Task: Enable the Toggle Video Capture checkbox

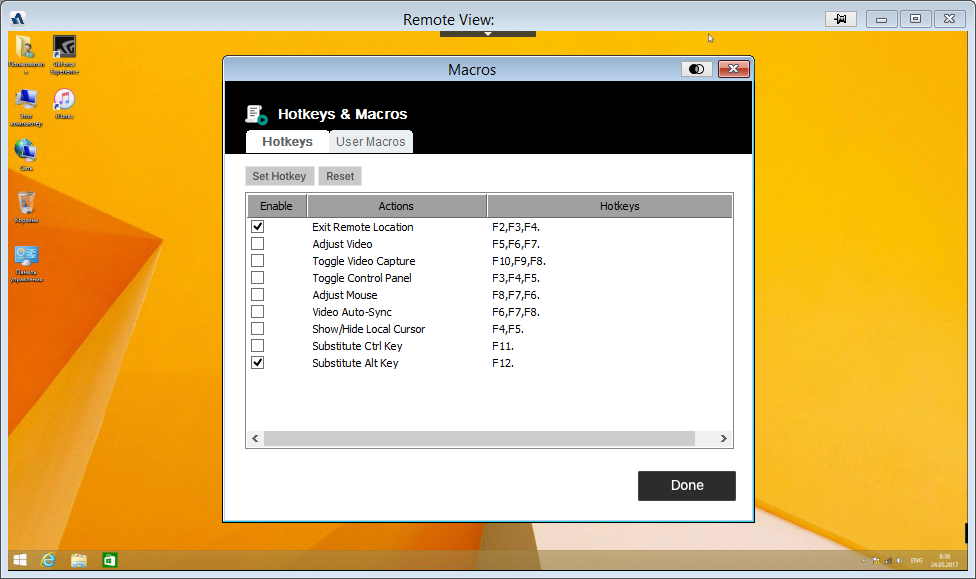Action: point(258,260)
